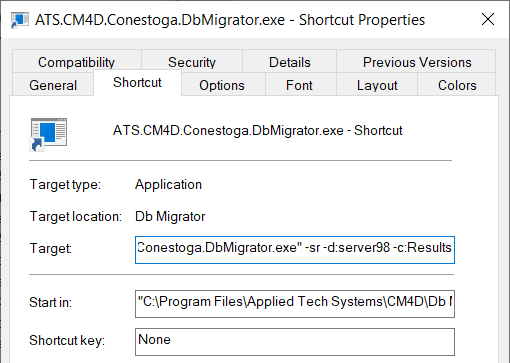Click the Shortcut key field showing None

(x=295, y=342)
